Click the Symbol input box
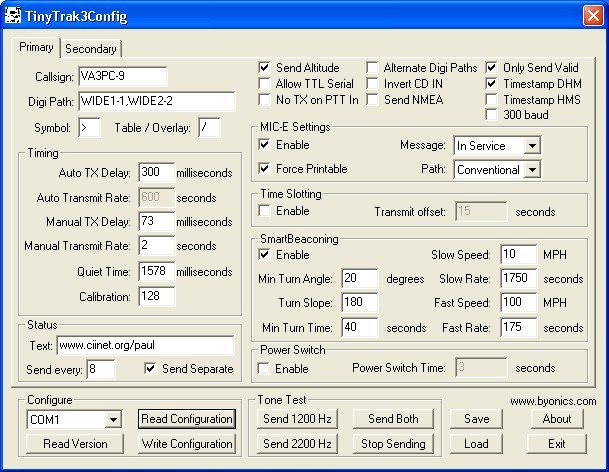This screenshot has height=472, width=609. 89,127
